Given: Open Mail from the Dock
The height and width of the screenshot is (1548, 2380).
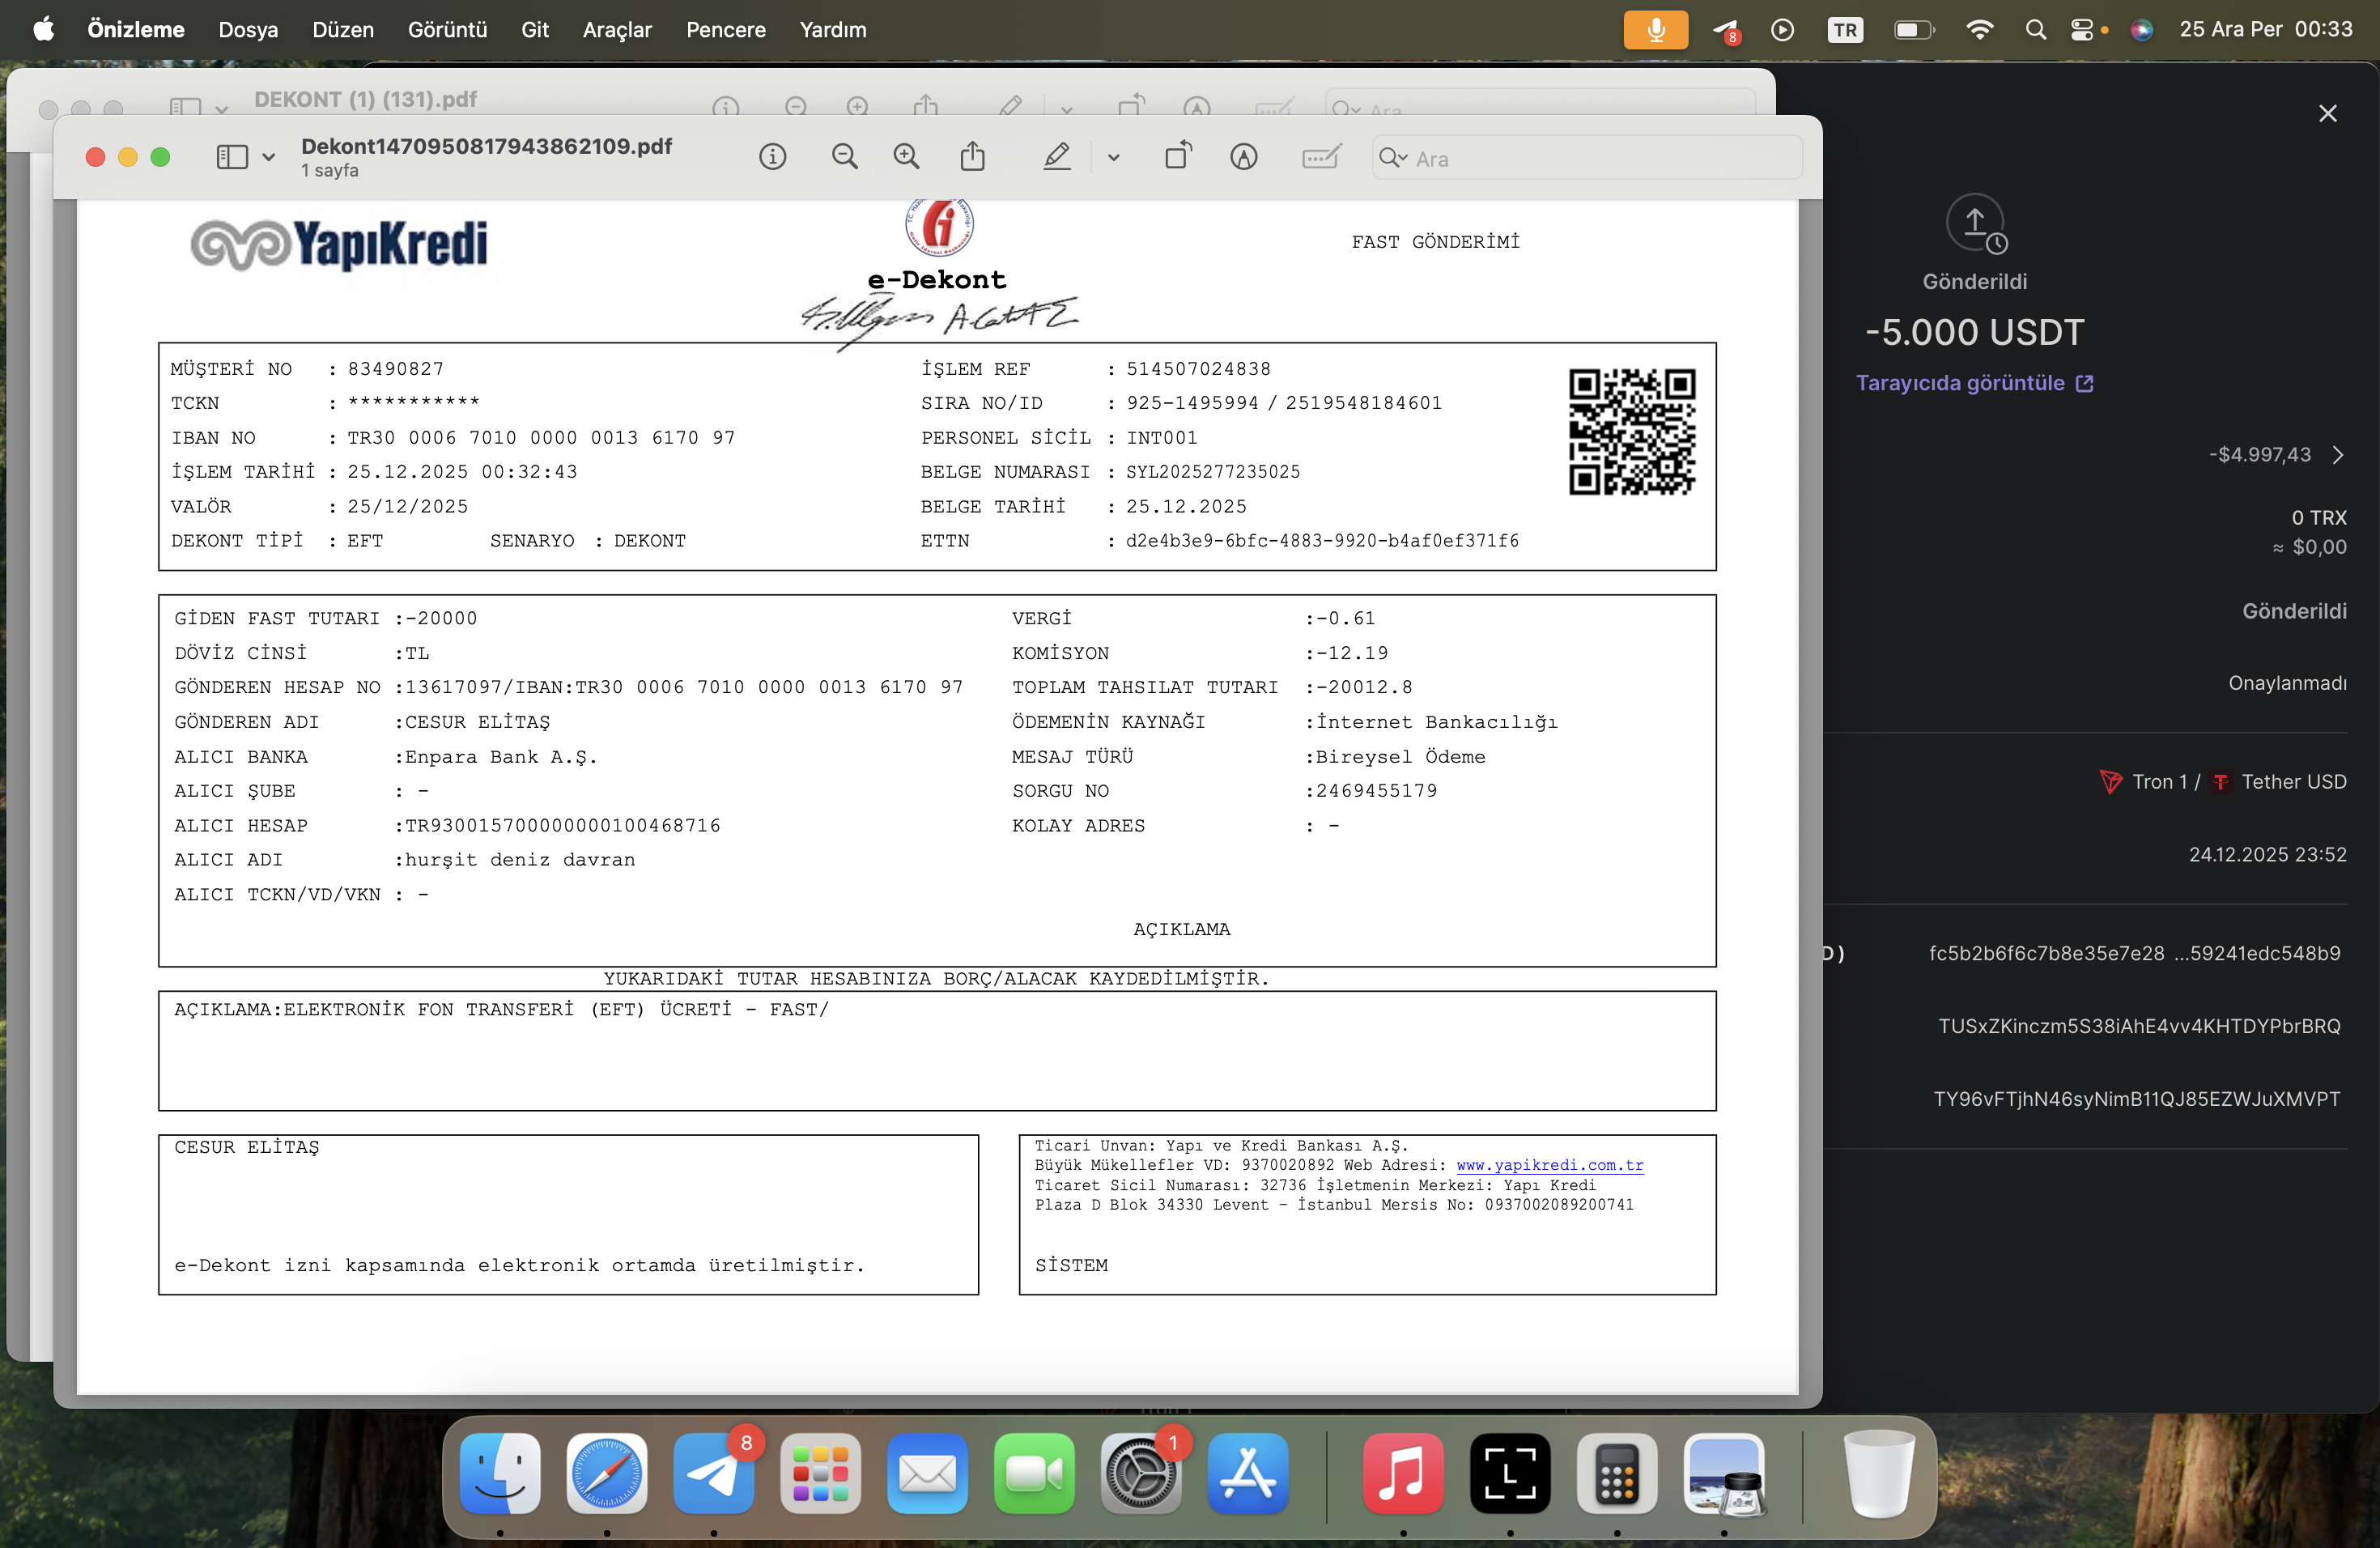Looking at the screenshot, I should point(927,1474).
